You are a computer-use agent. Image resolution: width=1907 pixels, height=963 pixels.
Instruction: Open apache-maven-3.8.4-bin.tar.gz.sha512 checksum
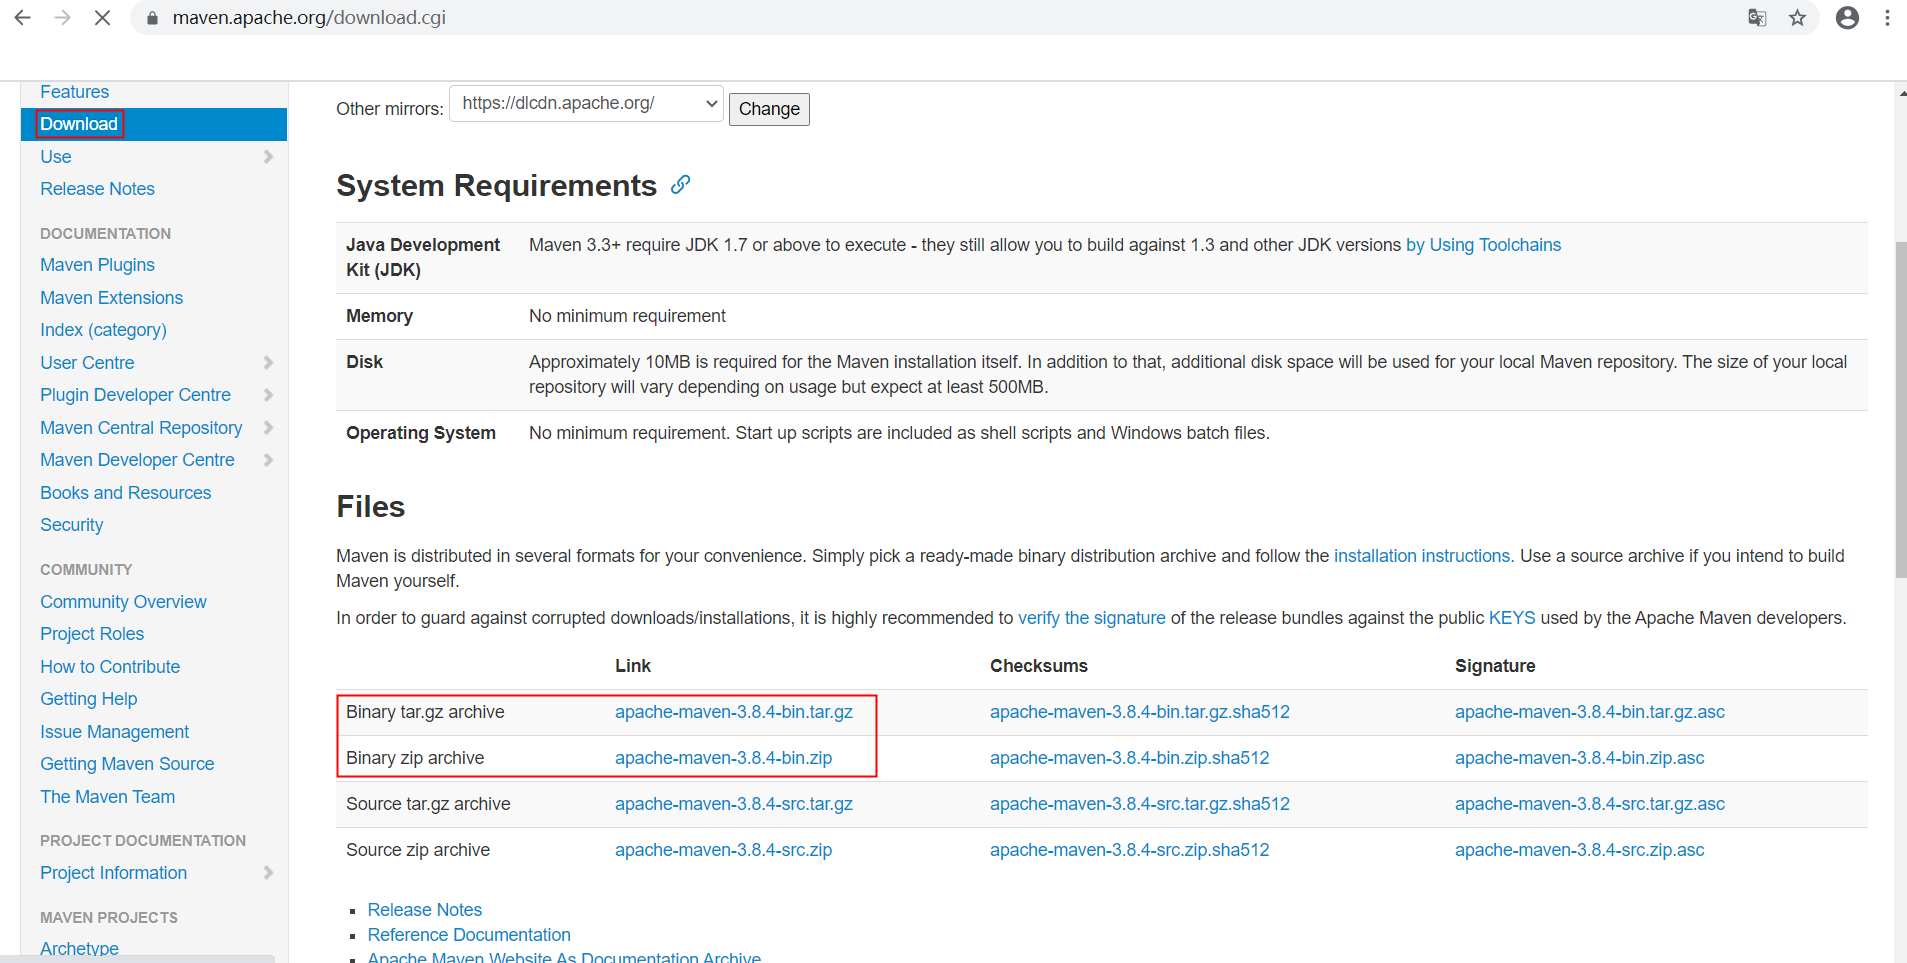point(1139,712)
